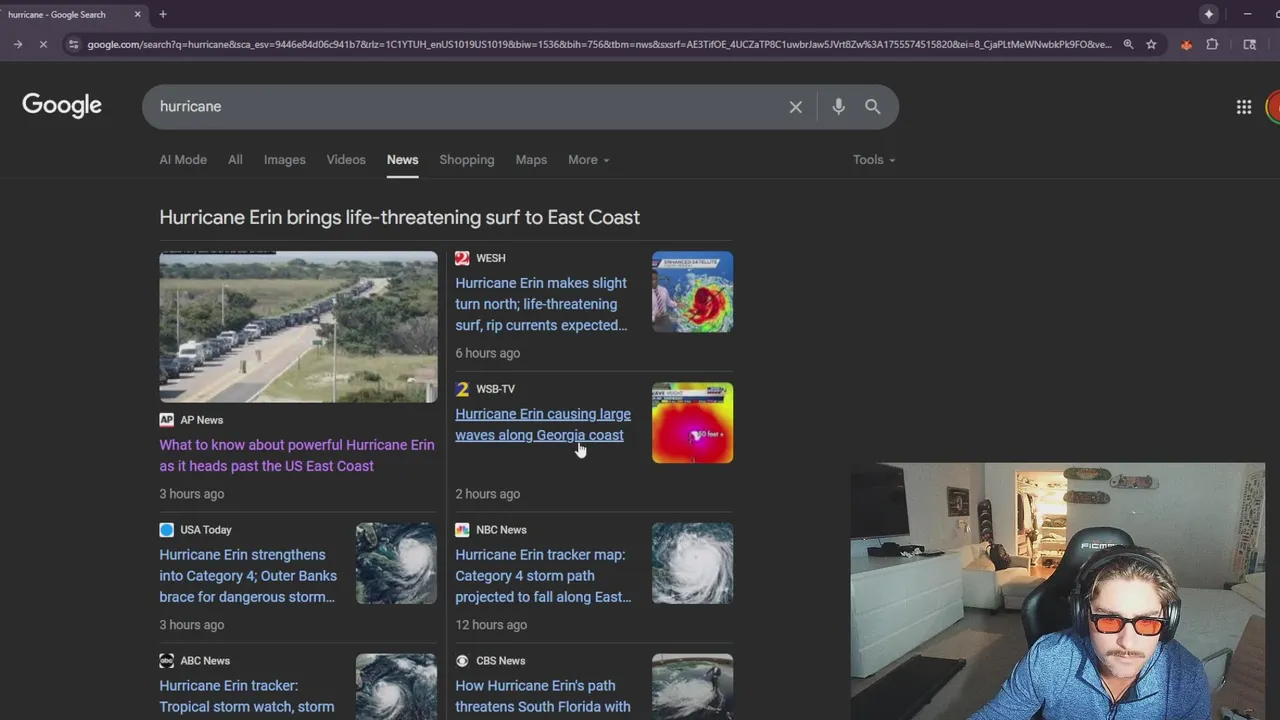Click the USA Today hurricane eye thumbnail
Viewport: 1280px width, 720px height.
396,563
